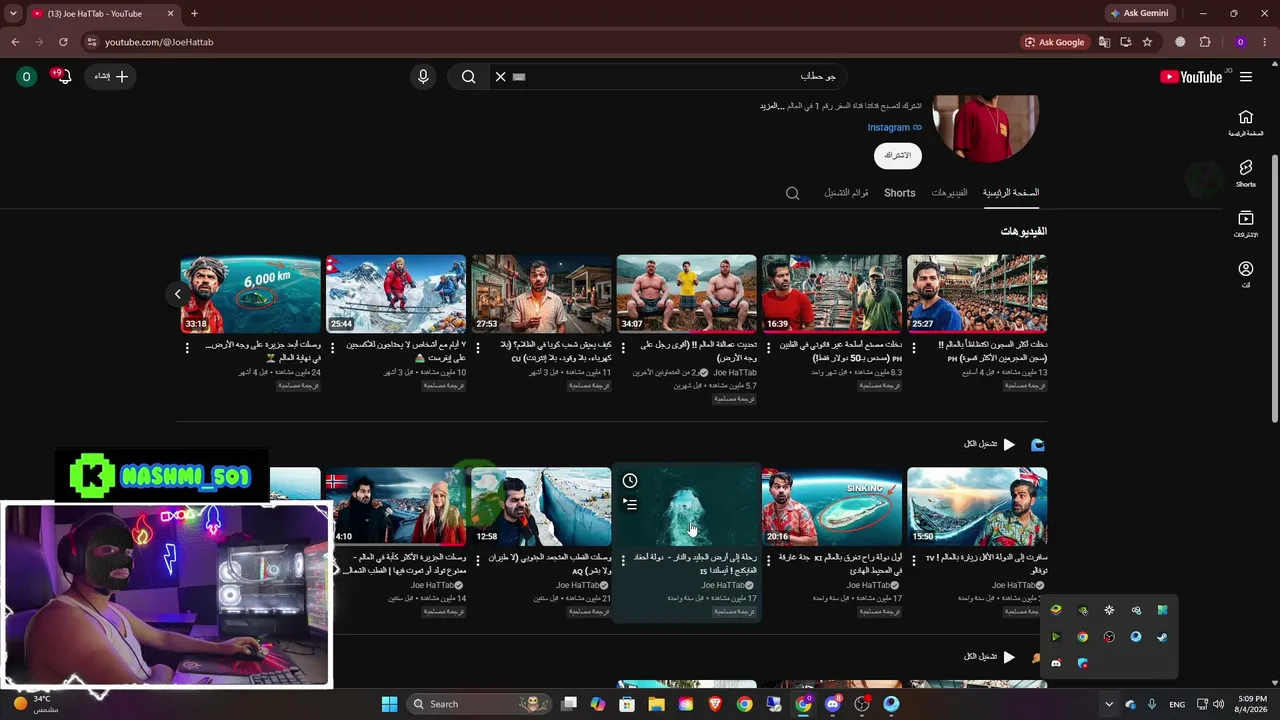Open options menu for the 25:44 video
This screenshot has height=720, width=1280.
(332, 348)
